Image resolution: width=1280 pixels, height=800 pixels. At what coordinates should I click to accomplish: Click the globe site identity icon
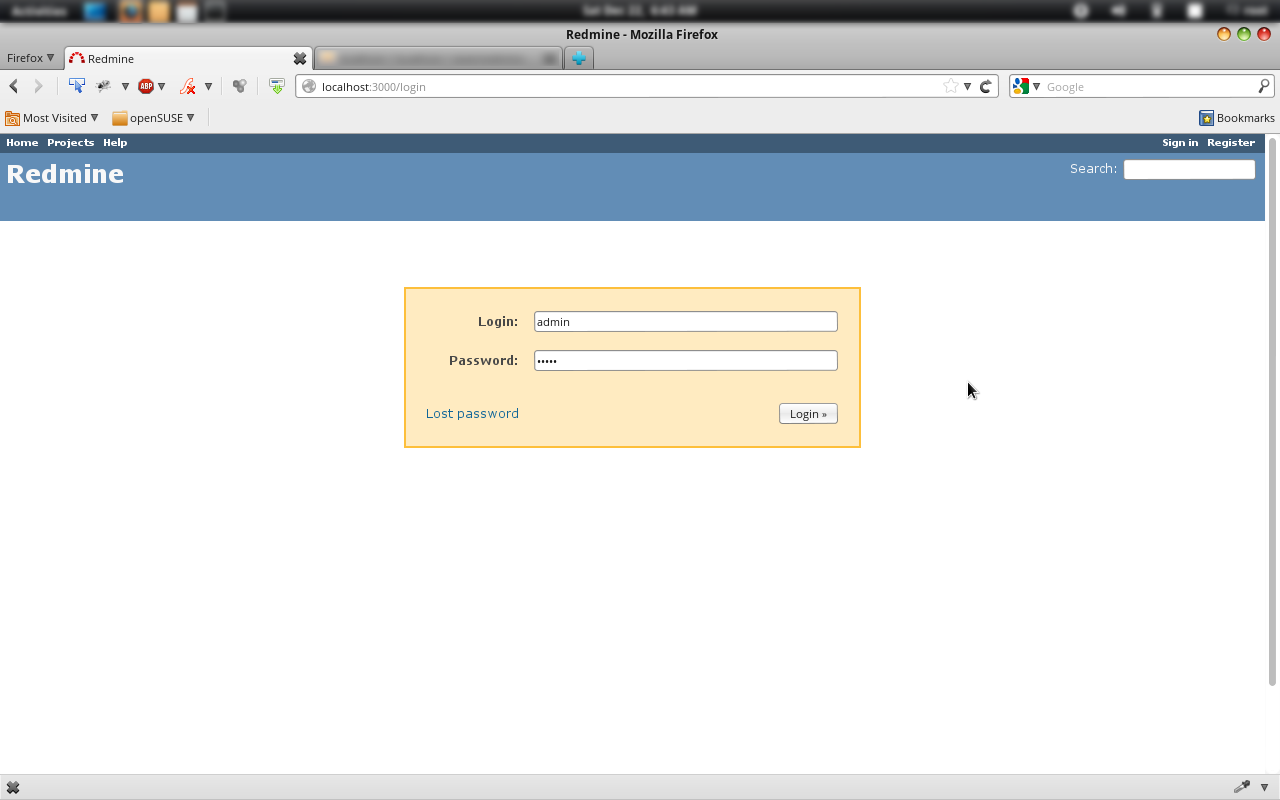[309, 86]
